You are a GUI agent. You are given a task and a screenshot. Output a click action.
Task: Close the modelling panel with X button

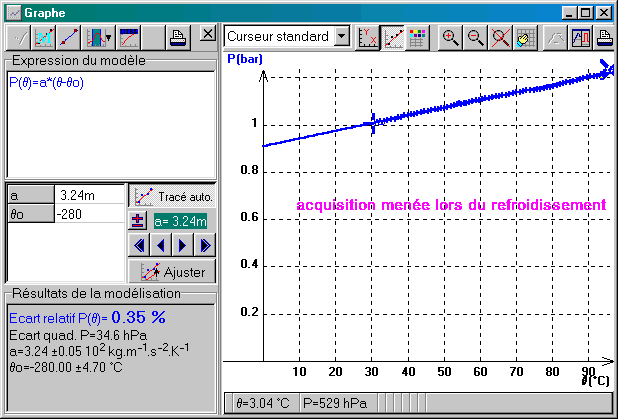[206, 34]
